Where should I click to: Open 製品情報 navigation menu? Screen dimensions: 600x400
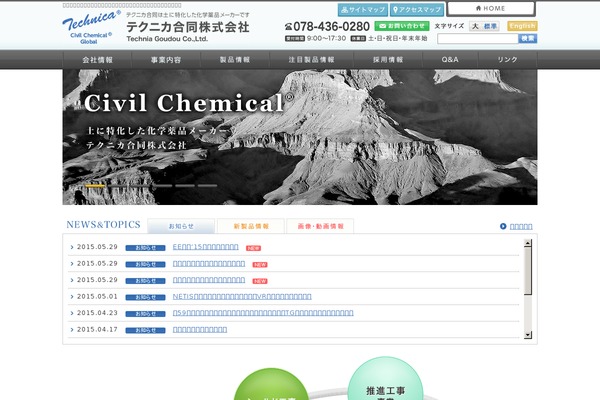tap(235, 60)
